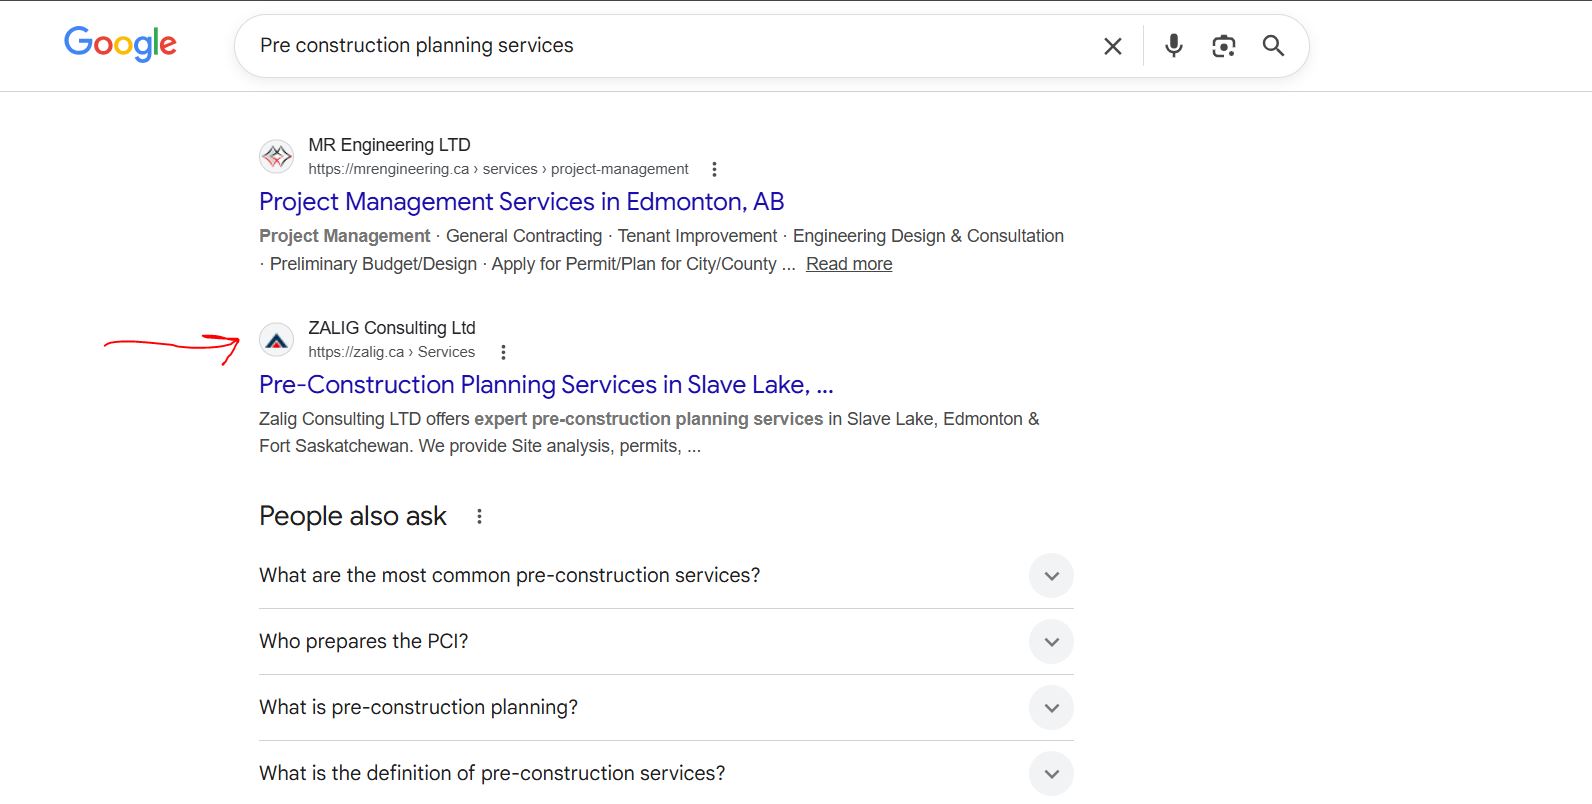Image resolution: width=1592 pixels, height=804 pixels.
Task: Clear the search box text
Action: (x=1112, y=46)
